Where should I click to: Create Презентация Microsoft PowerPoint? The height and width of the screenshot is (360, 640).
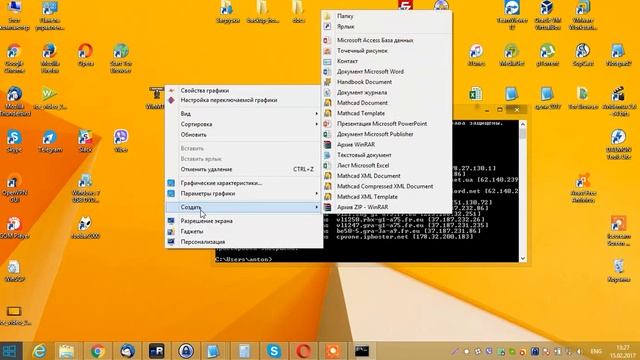pyautogui.click(x=387, y=124)
